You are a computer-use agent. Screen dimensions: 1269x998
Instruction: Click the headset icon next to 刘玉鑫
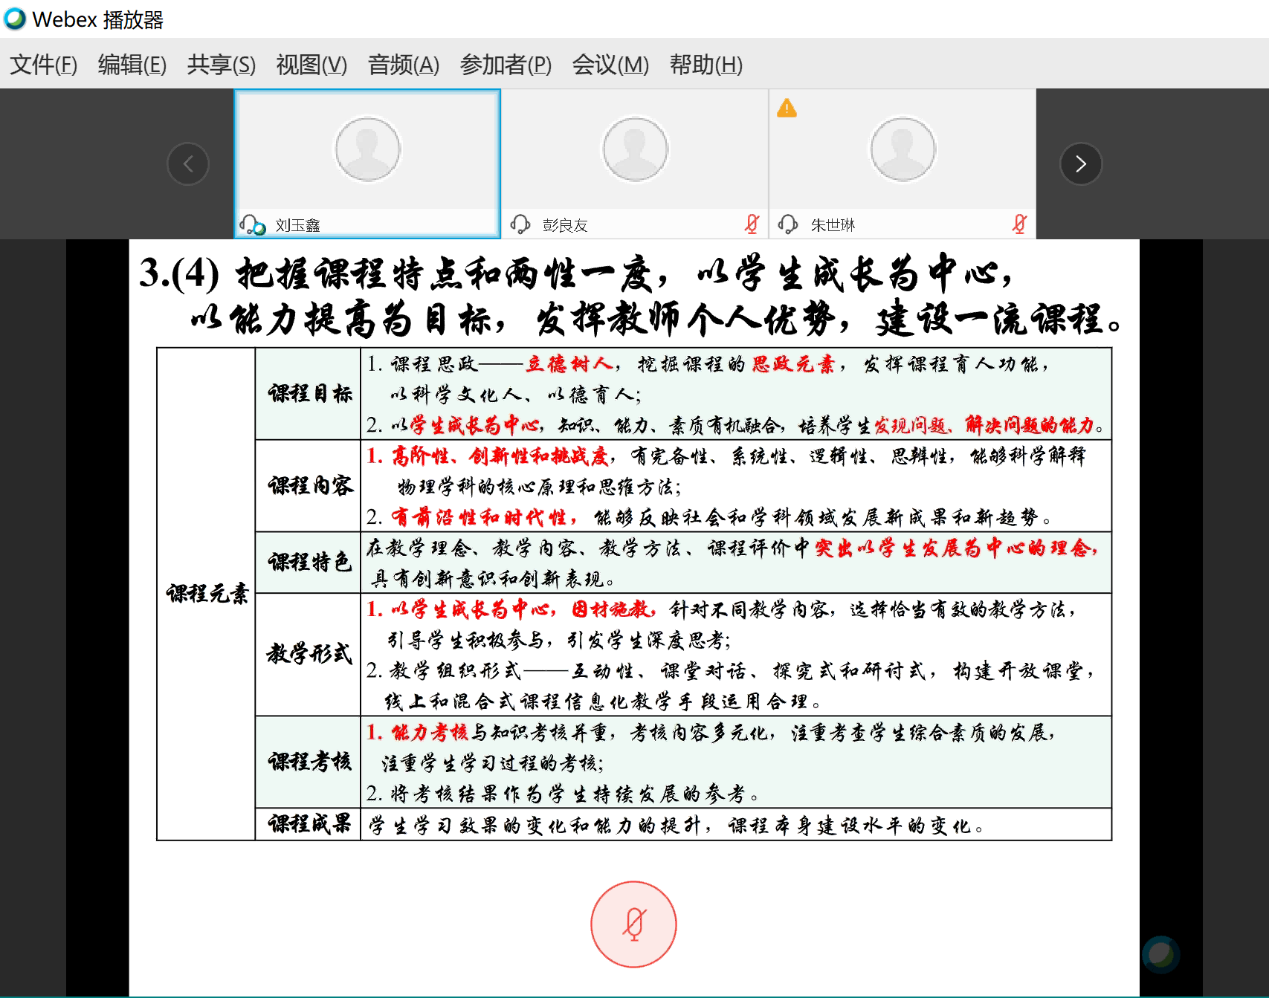coord(252,224)
